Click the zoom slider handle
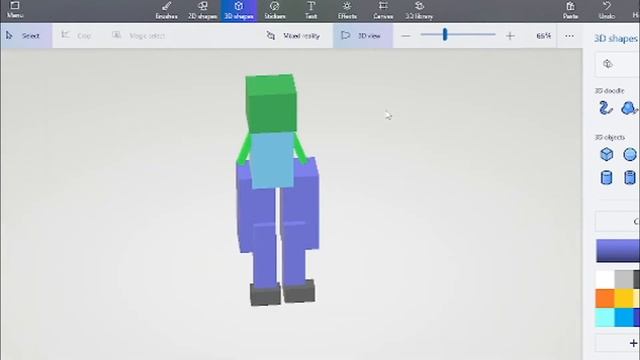Screen dimensions: 640x360 [x=445, y=35]
